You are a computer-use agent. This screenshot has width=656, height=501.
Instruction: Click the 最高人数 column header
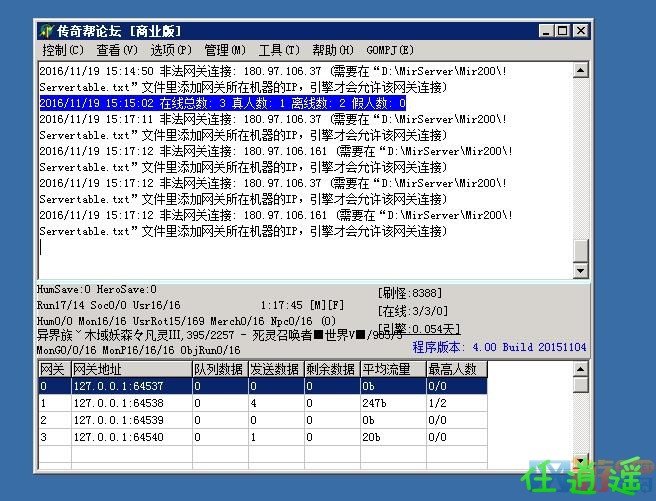pos(457,369)
